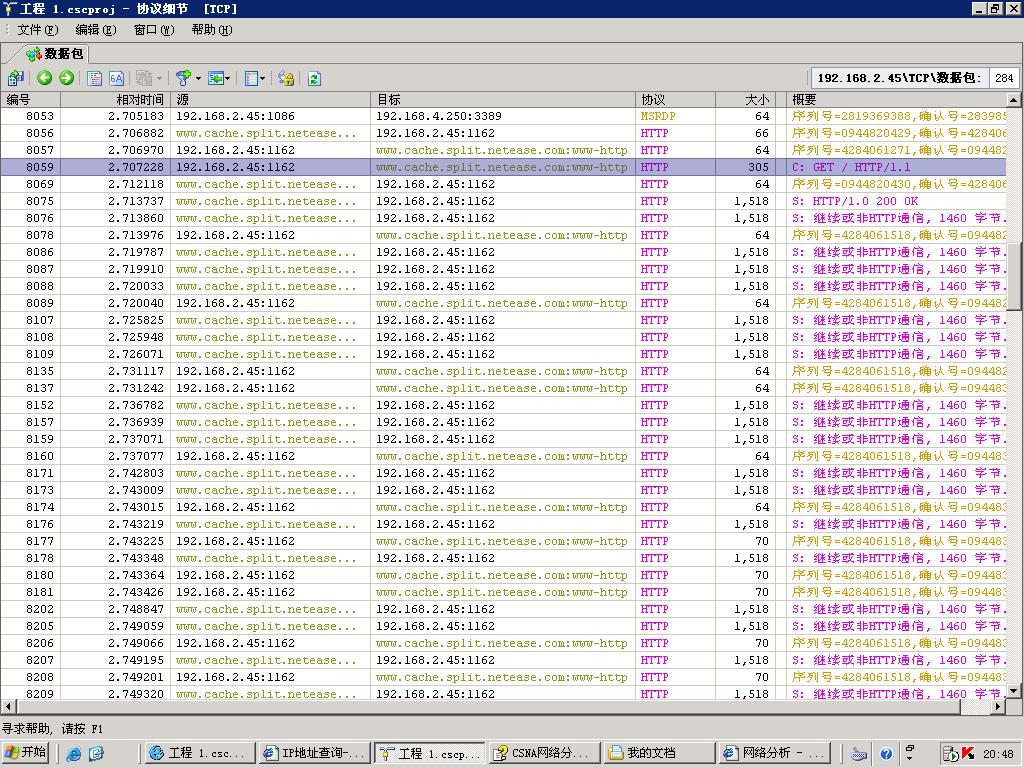Select the 数据包 tab
1024x768 pixels.
pyautogui.click(x=56, y=54)
